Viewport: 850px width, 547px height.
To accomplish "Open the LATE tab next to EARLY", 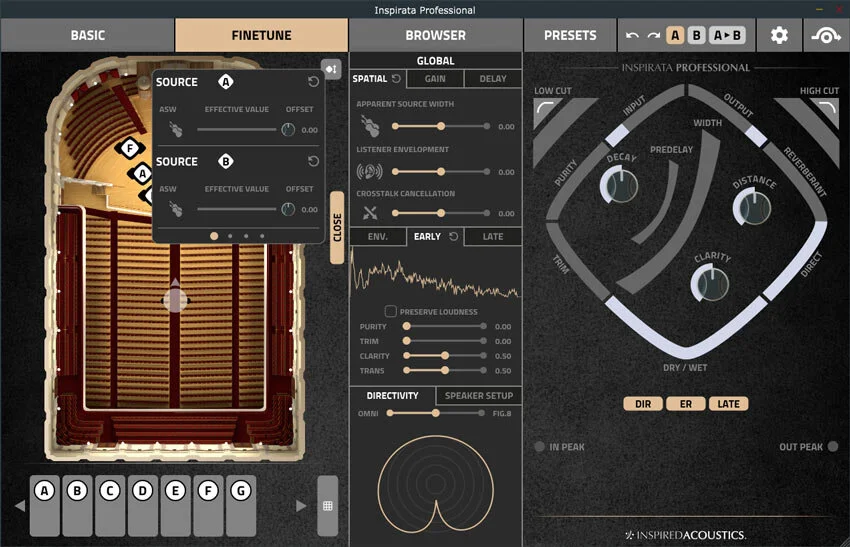I will click(493, 236).
